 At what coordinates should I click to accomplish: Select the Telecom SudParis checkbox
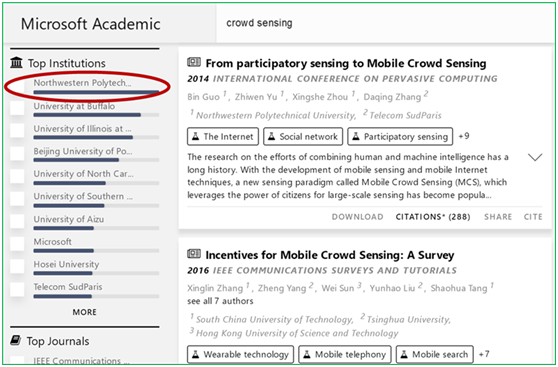17,289
